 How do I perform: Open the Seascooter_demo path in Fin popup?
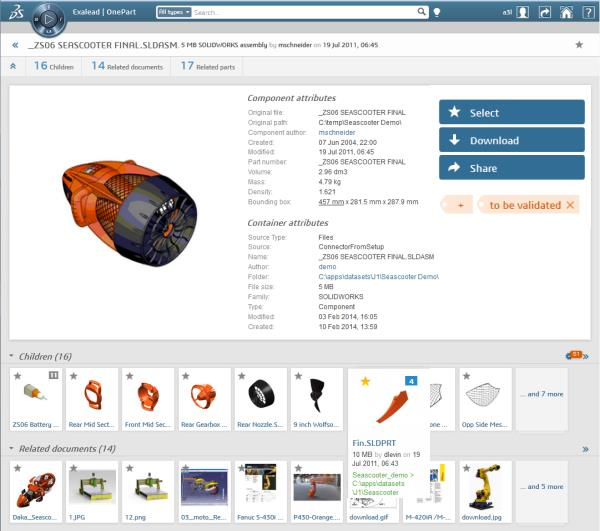coord(383,483)
